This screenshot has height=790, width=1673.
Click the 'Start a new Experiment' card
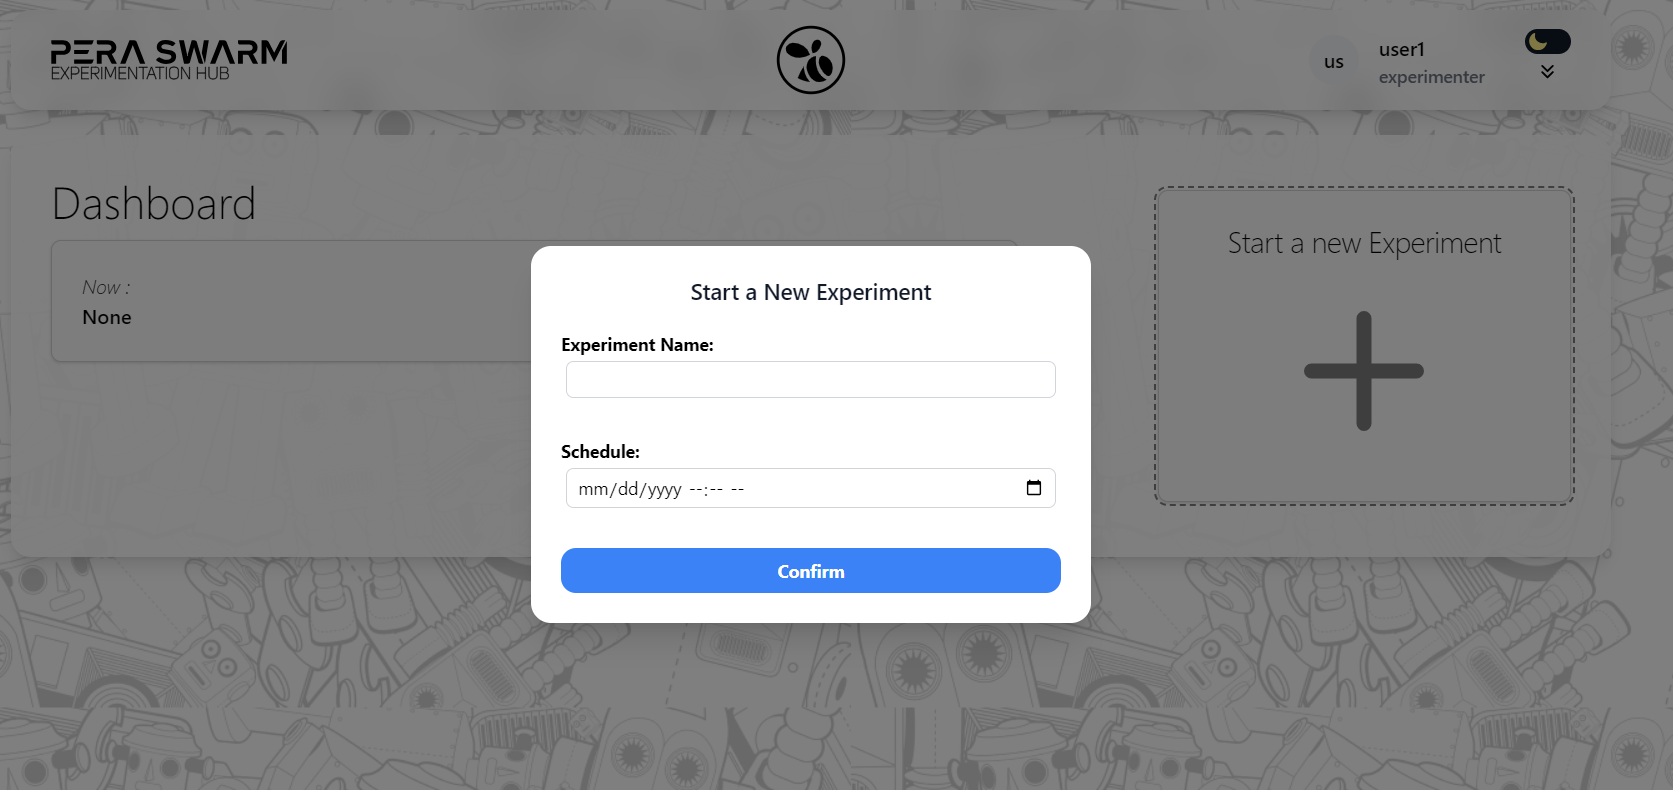1364,346
